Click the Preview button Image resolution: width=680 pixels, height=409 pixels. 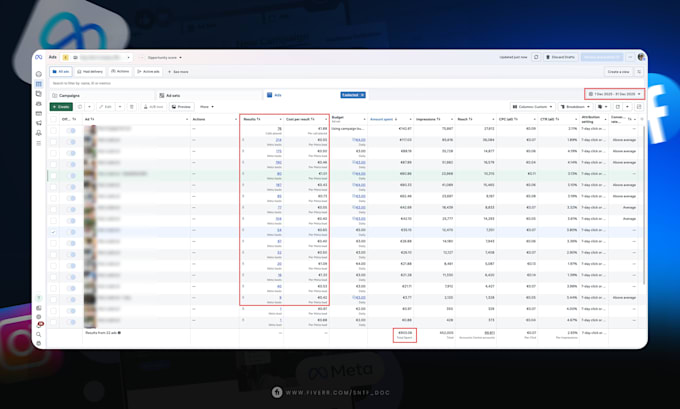[181, 107]
